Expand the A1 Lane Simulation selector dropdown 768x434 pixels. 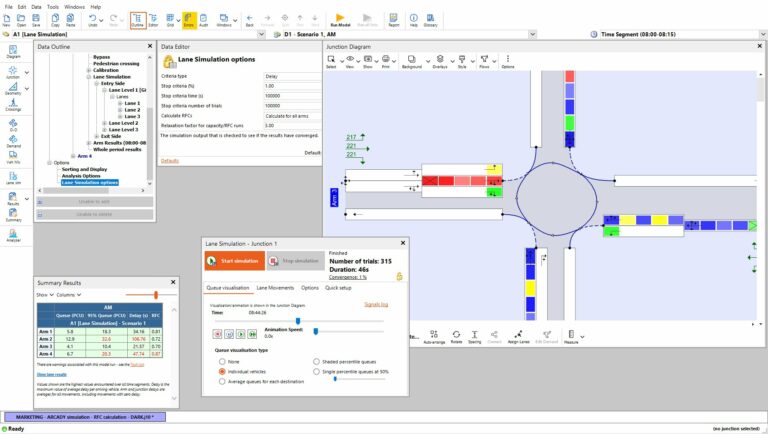coord(261,33)
